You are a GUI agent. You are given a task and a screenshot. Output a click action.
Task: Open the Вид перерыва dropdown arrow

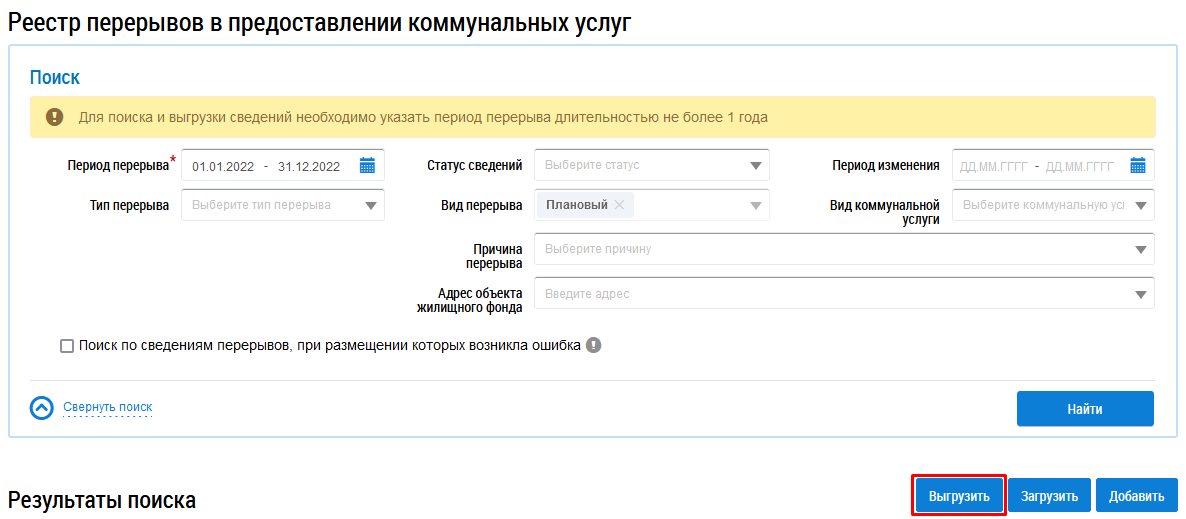point(755,206)
